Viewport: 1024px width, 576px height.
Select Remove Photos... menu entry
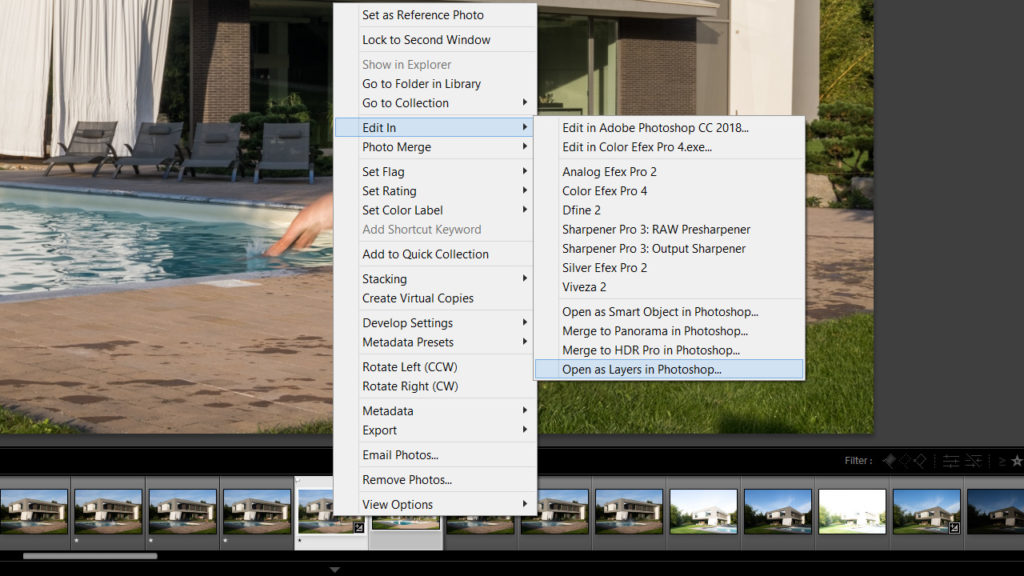click(435, 479)
